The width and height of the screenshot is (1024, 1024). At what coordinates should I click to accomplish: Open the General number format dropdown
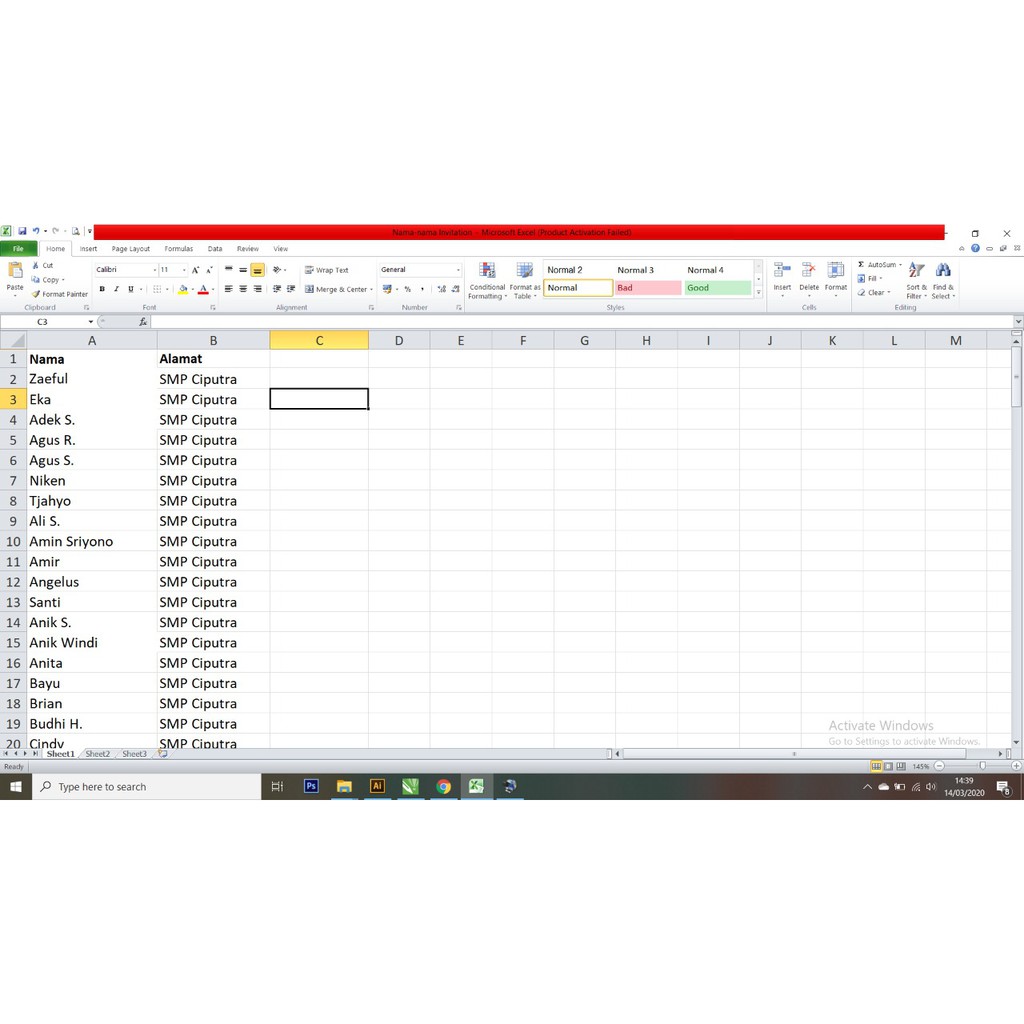458,270
